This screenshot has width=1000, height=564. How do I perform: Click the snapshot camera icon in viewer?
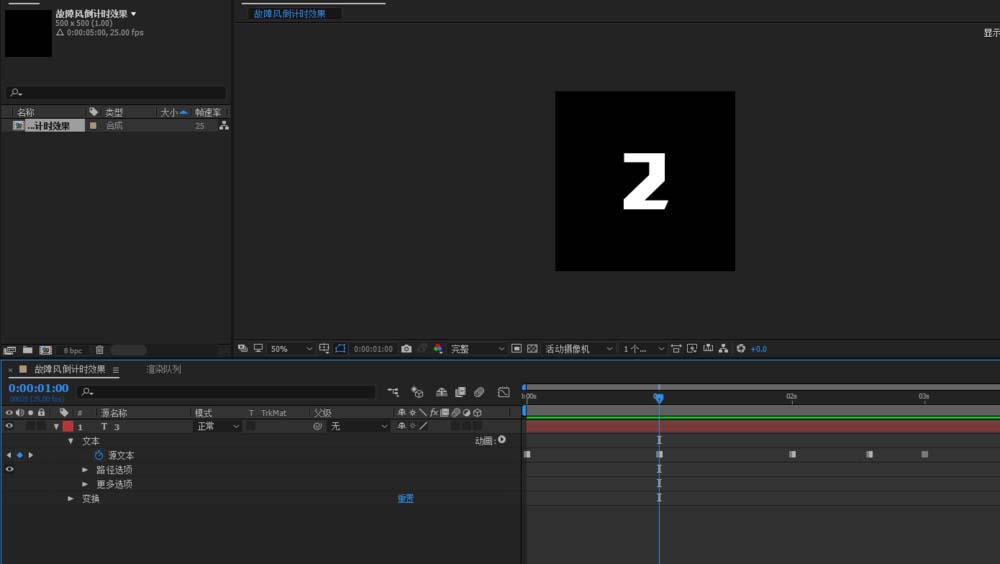tap(406, 349)
